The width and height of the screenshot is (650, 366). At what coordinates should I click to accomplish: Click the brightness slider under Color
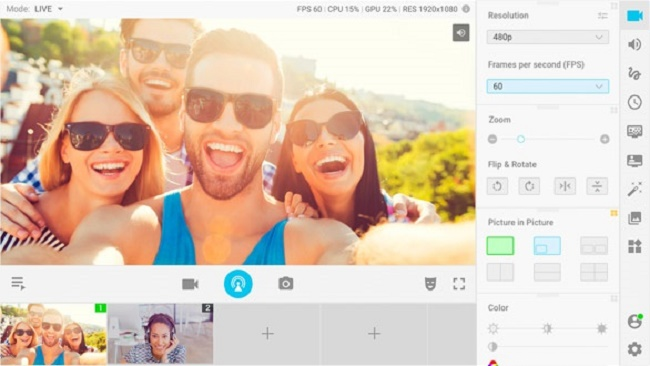click(x=547, y=329)
